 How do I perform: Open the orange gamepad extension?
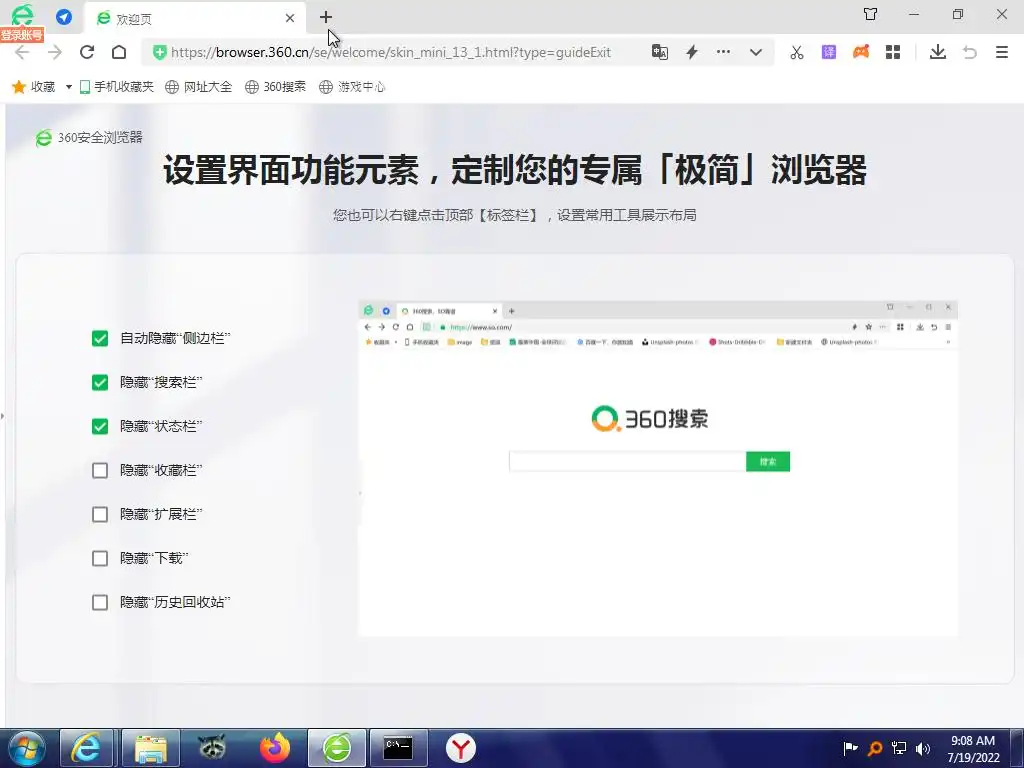861,52
